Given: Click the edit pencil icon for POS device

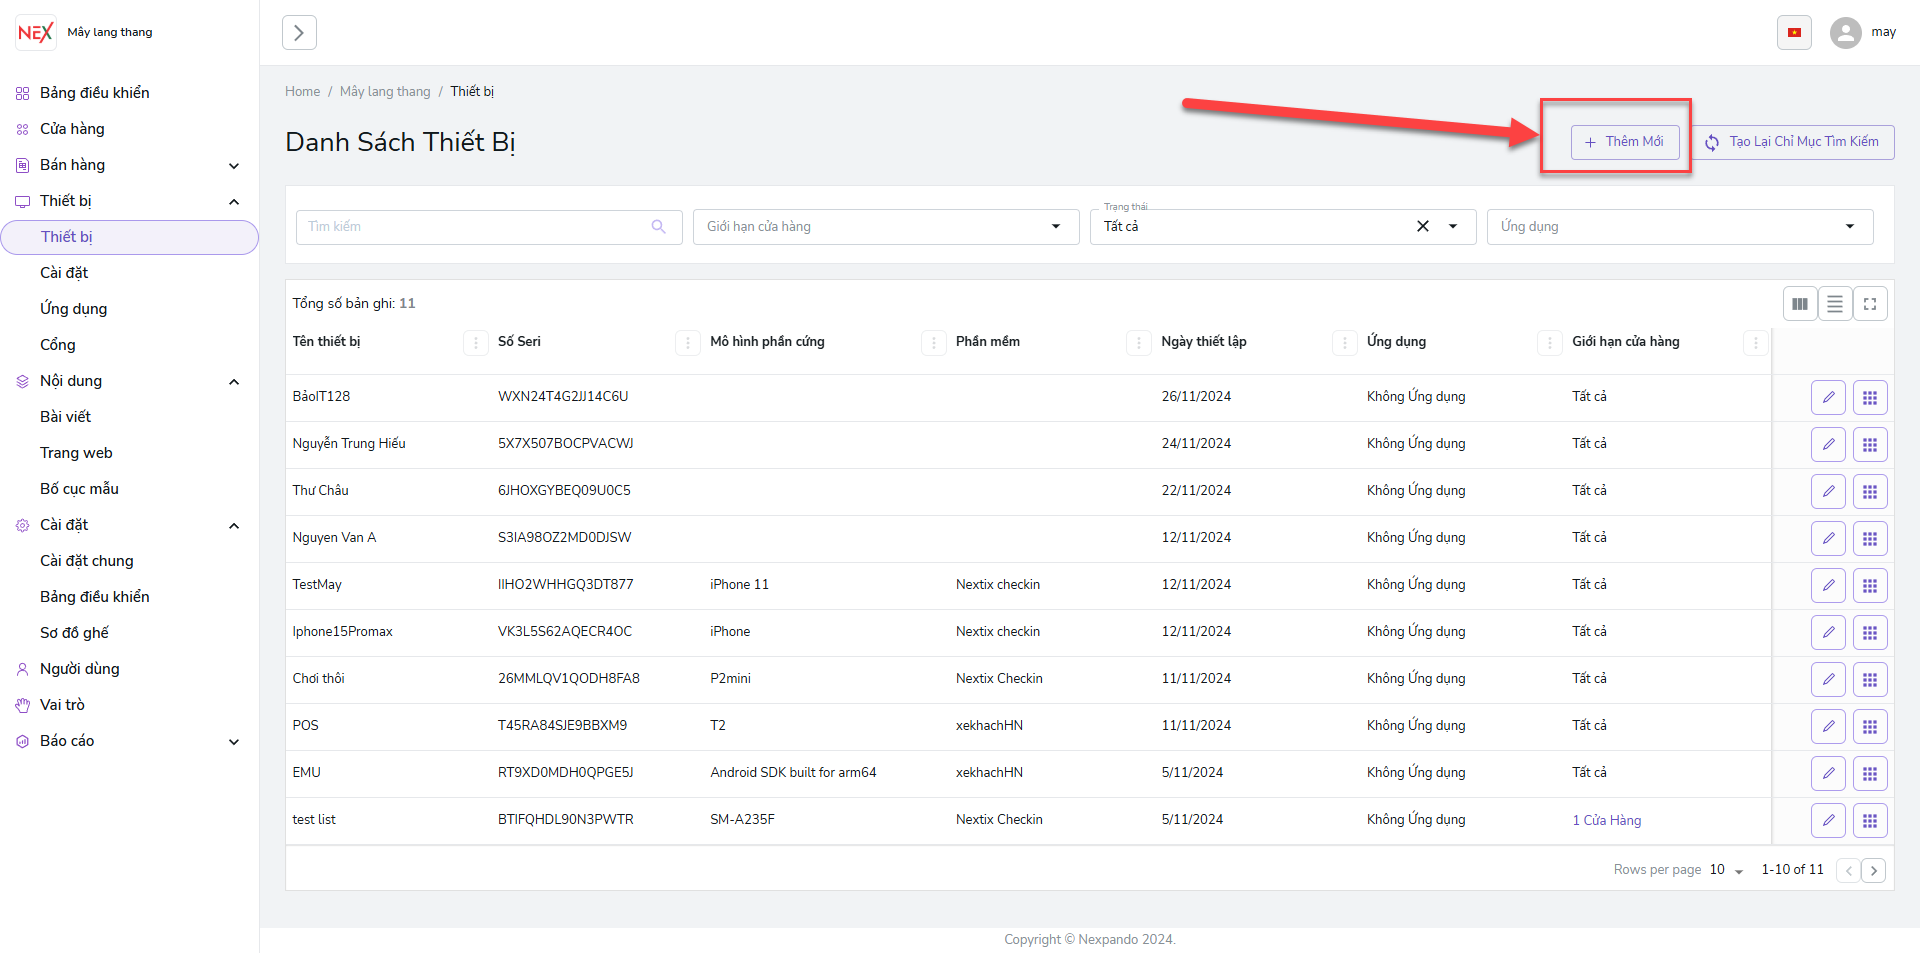Looking at the screenshot, I should [x=1828, y=726].
